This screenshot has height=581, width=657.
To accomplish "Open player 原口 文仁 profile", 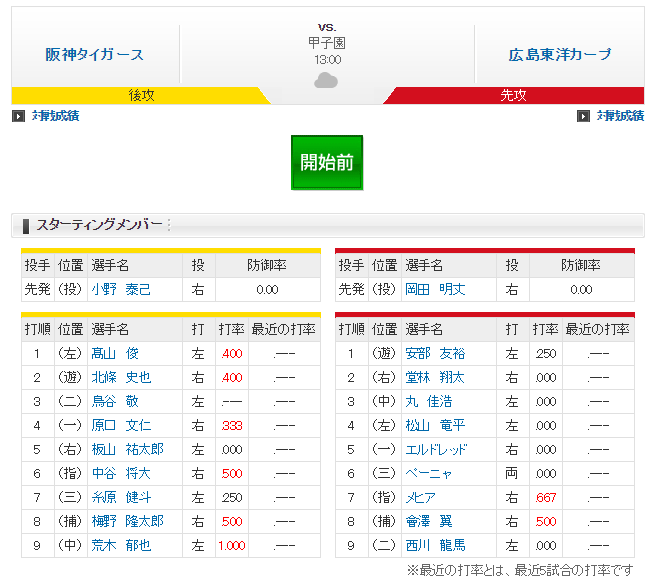I will (x=121, y=425).
